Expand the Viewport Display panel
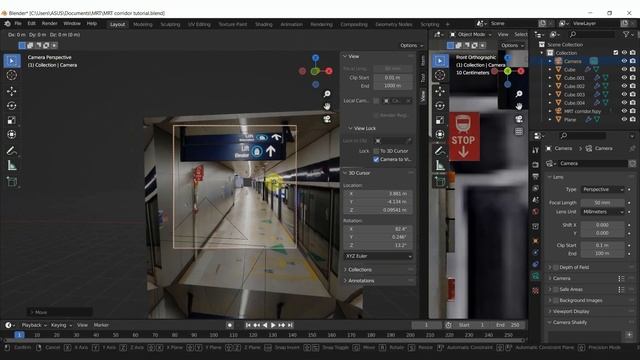640x360 pixels. pyautogui.click(x=571, y=311)
